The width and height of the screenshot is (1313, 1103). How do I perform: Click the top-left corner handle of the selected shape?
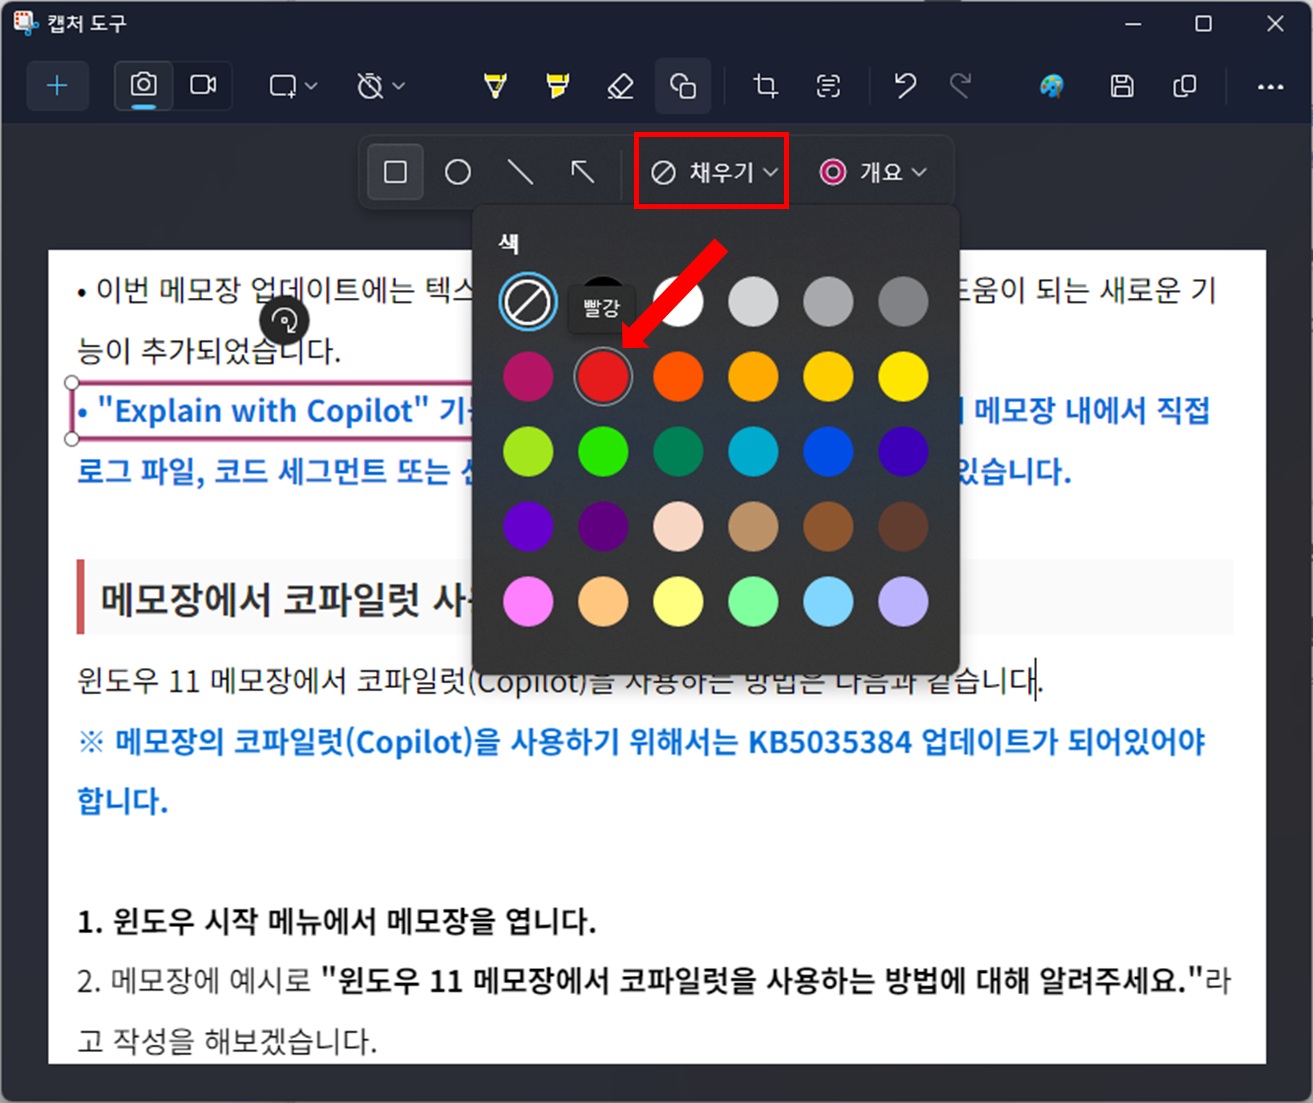point(72,383)
